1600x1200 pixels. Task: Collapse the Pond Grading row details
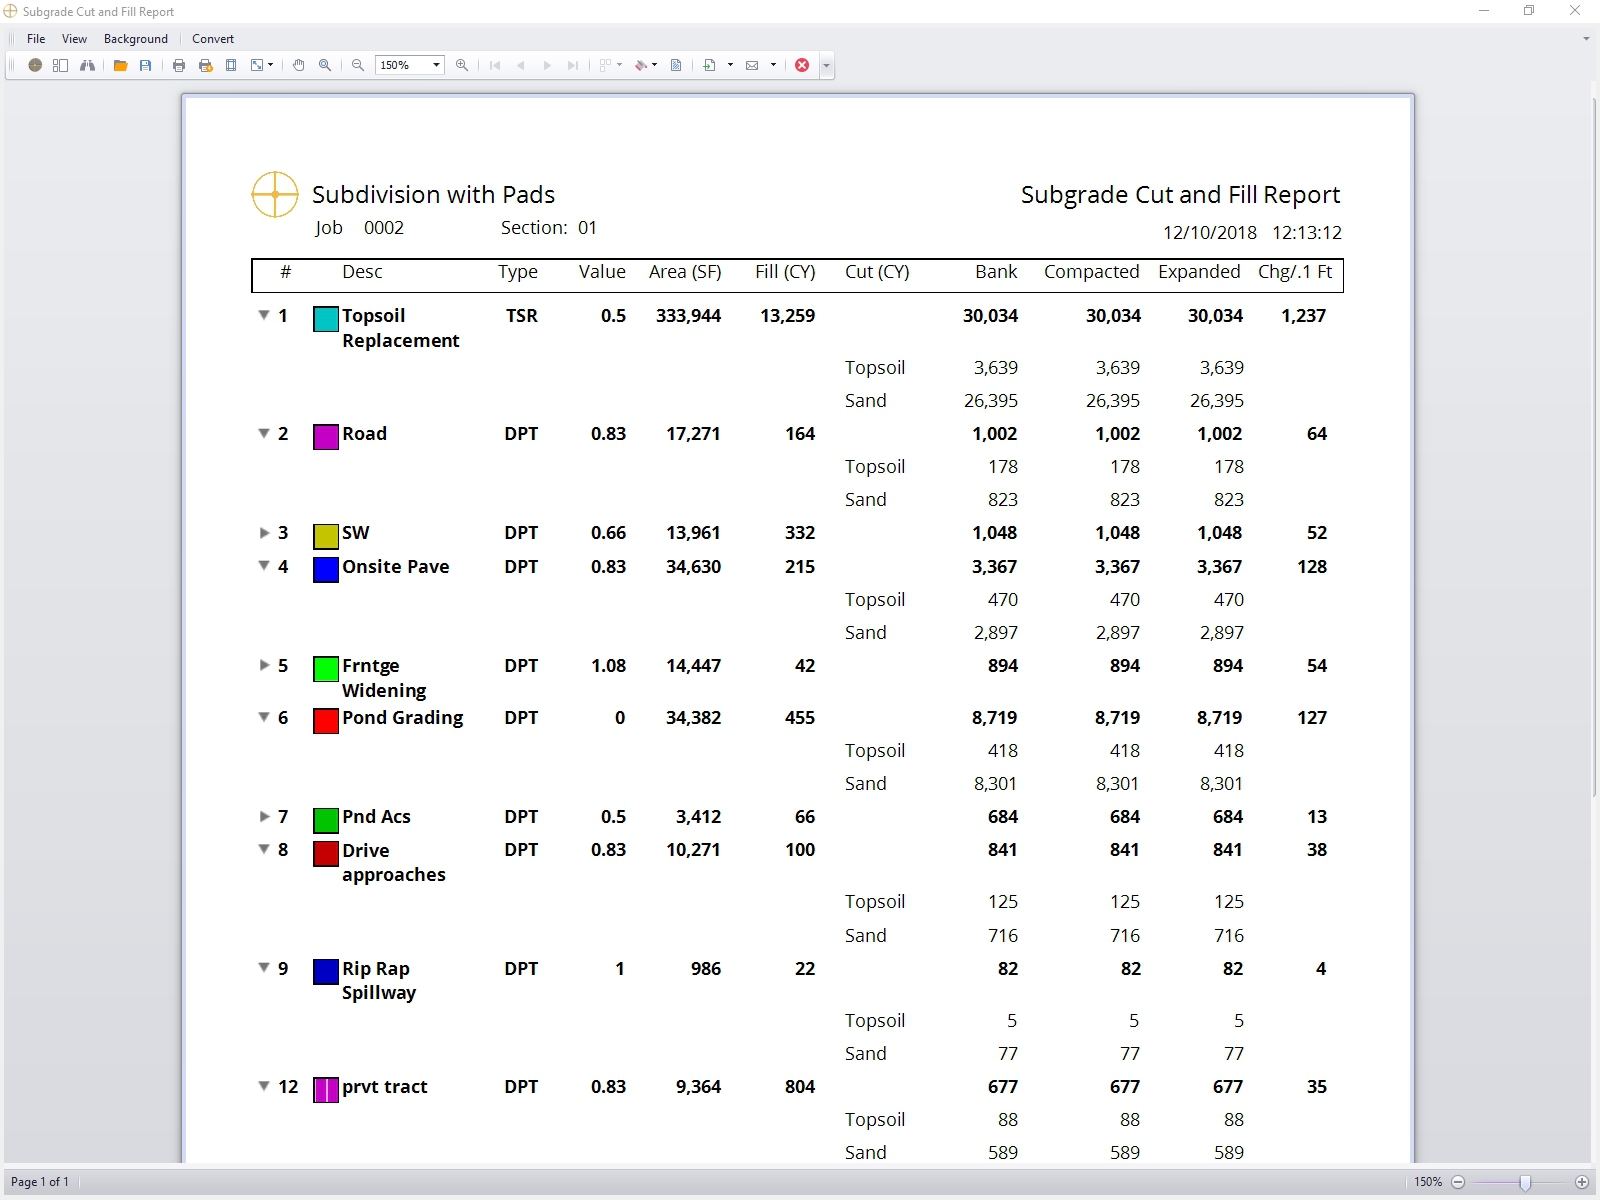[263, 718]
